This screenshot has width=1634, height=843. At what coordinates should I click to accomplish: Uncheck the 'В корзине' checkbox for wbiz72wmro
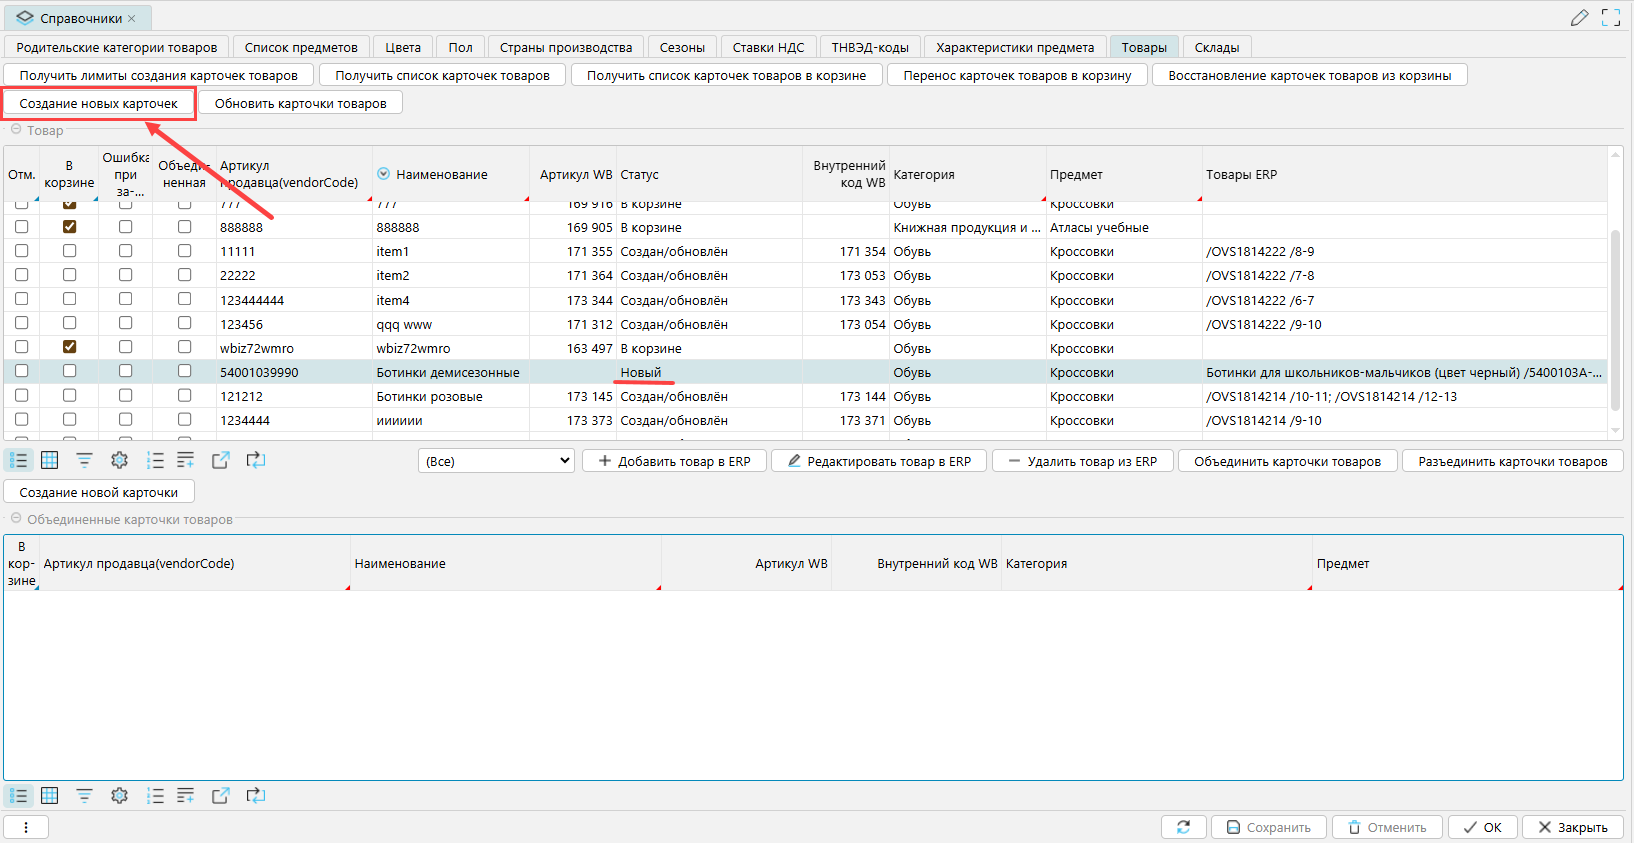tap(69, 347)
